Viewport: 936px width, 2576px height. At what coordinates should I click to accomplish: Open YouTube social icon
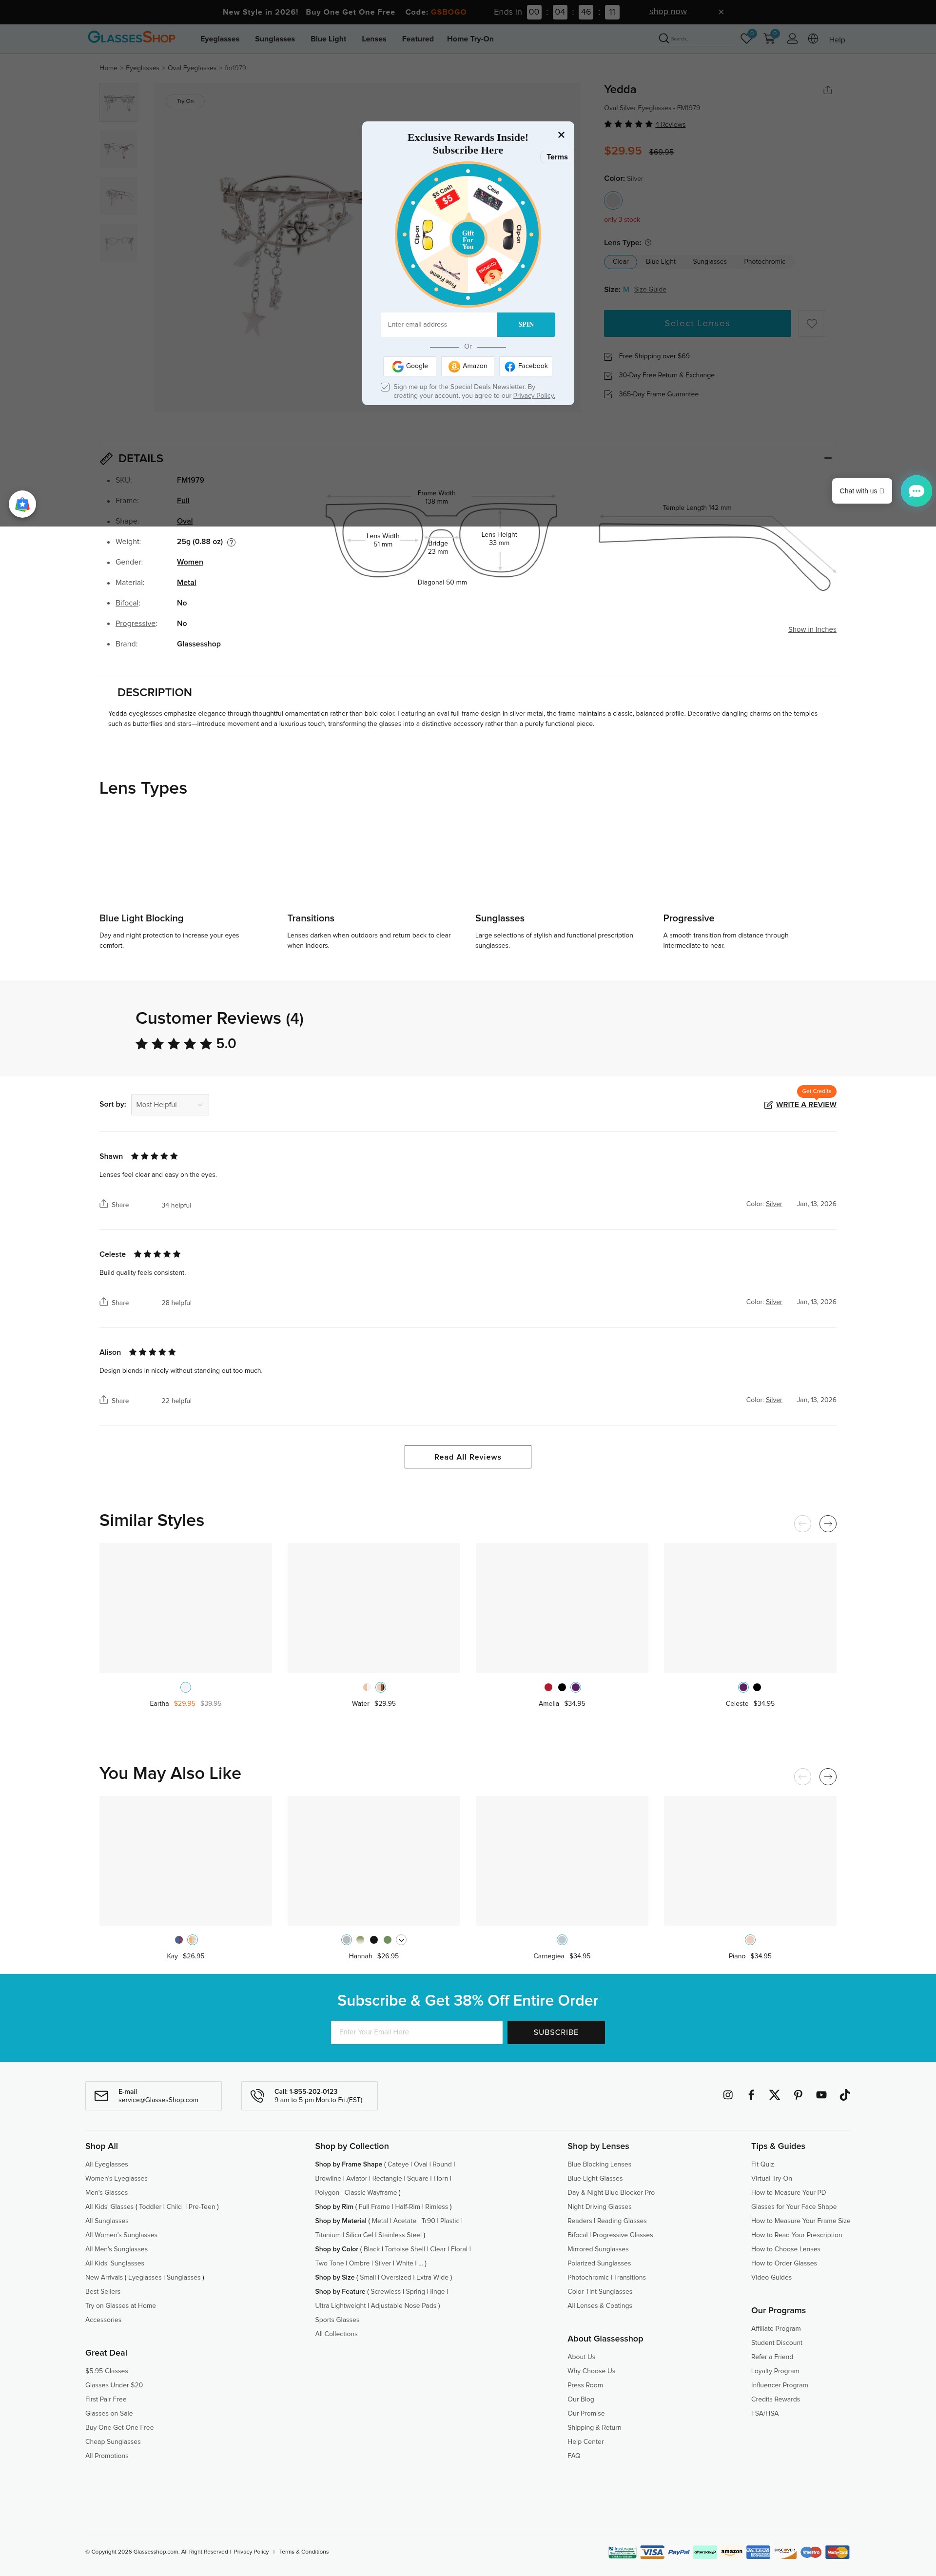tap(821, 2094)
